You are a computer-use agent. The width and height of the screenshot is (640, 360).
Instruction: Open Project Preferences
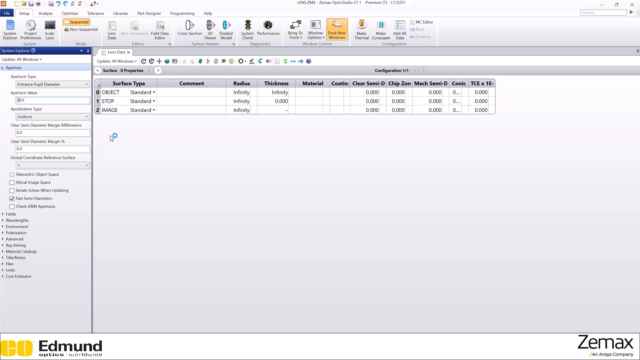pos(31,30)
